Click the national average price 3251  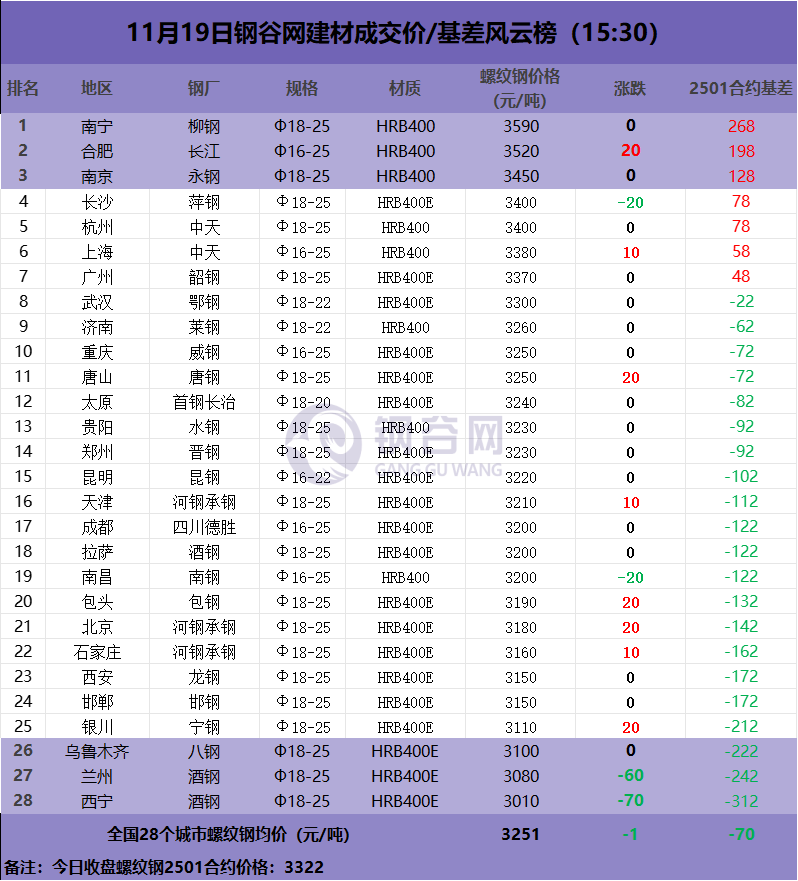(520, 834)
